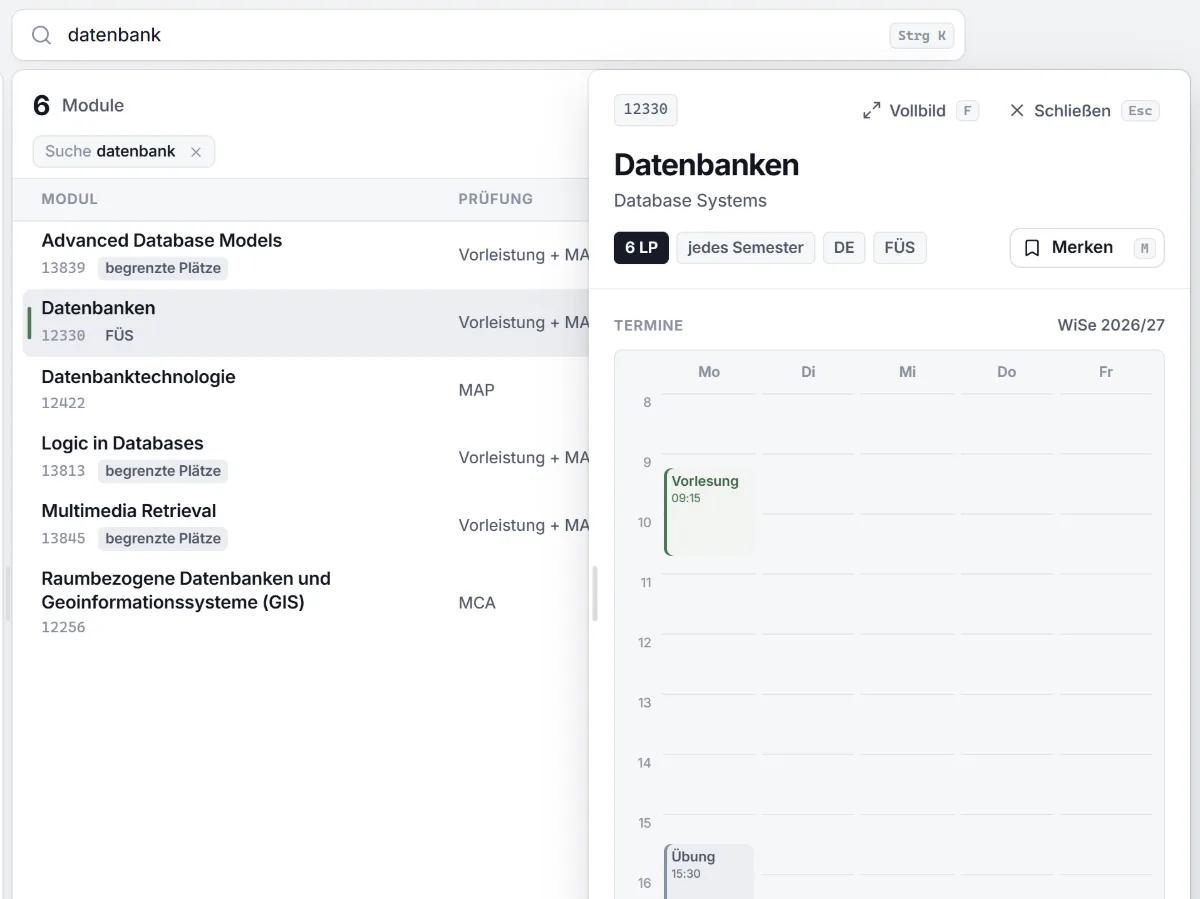Click the WiSe 2026/27 semester label
1200x899 pixels.
click(1111, 325)
